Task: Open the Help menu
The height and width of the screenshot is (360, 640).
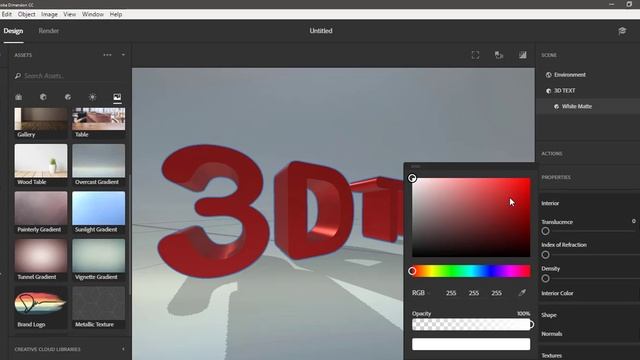Action: 116,14
